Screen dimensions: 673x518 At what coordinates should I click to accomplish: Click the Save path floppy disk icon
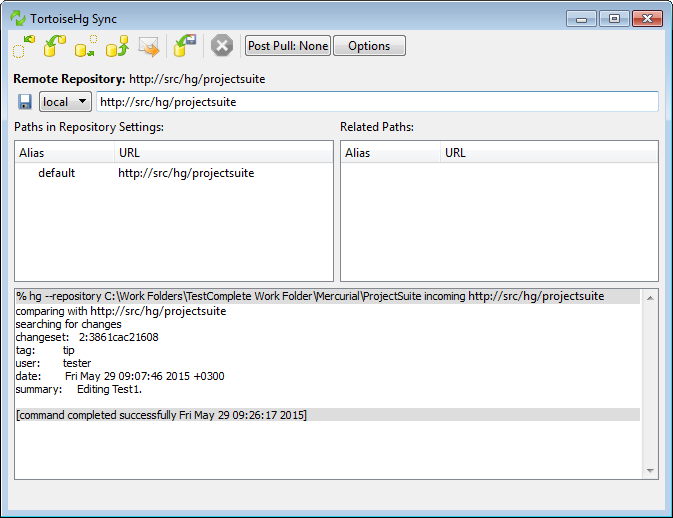tap(25, 102)
